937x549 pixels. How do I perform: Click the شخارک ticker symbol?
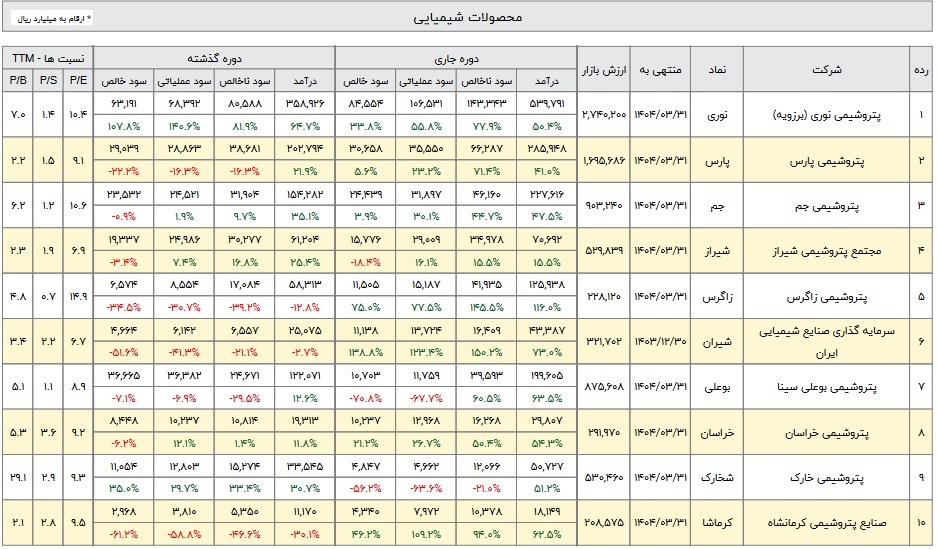pos(718,476)
